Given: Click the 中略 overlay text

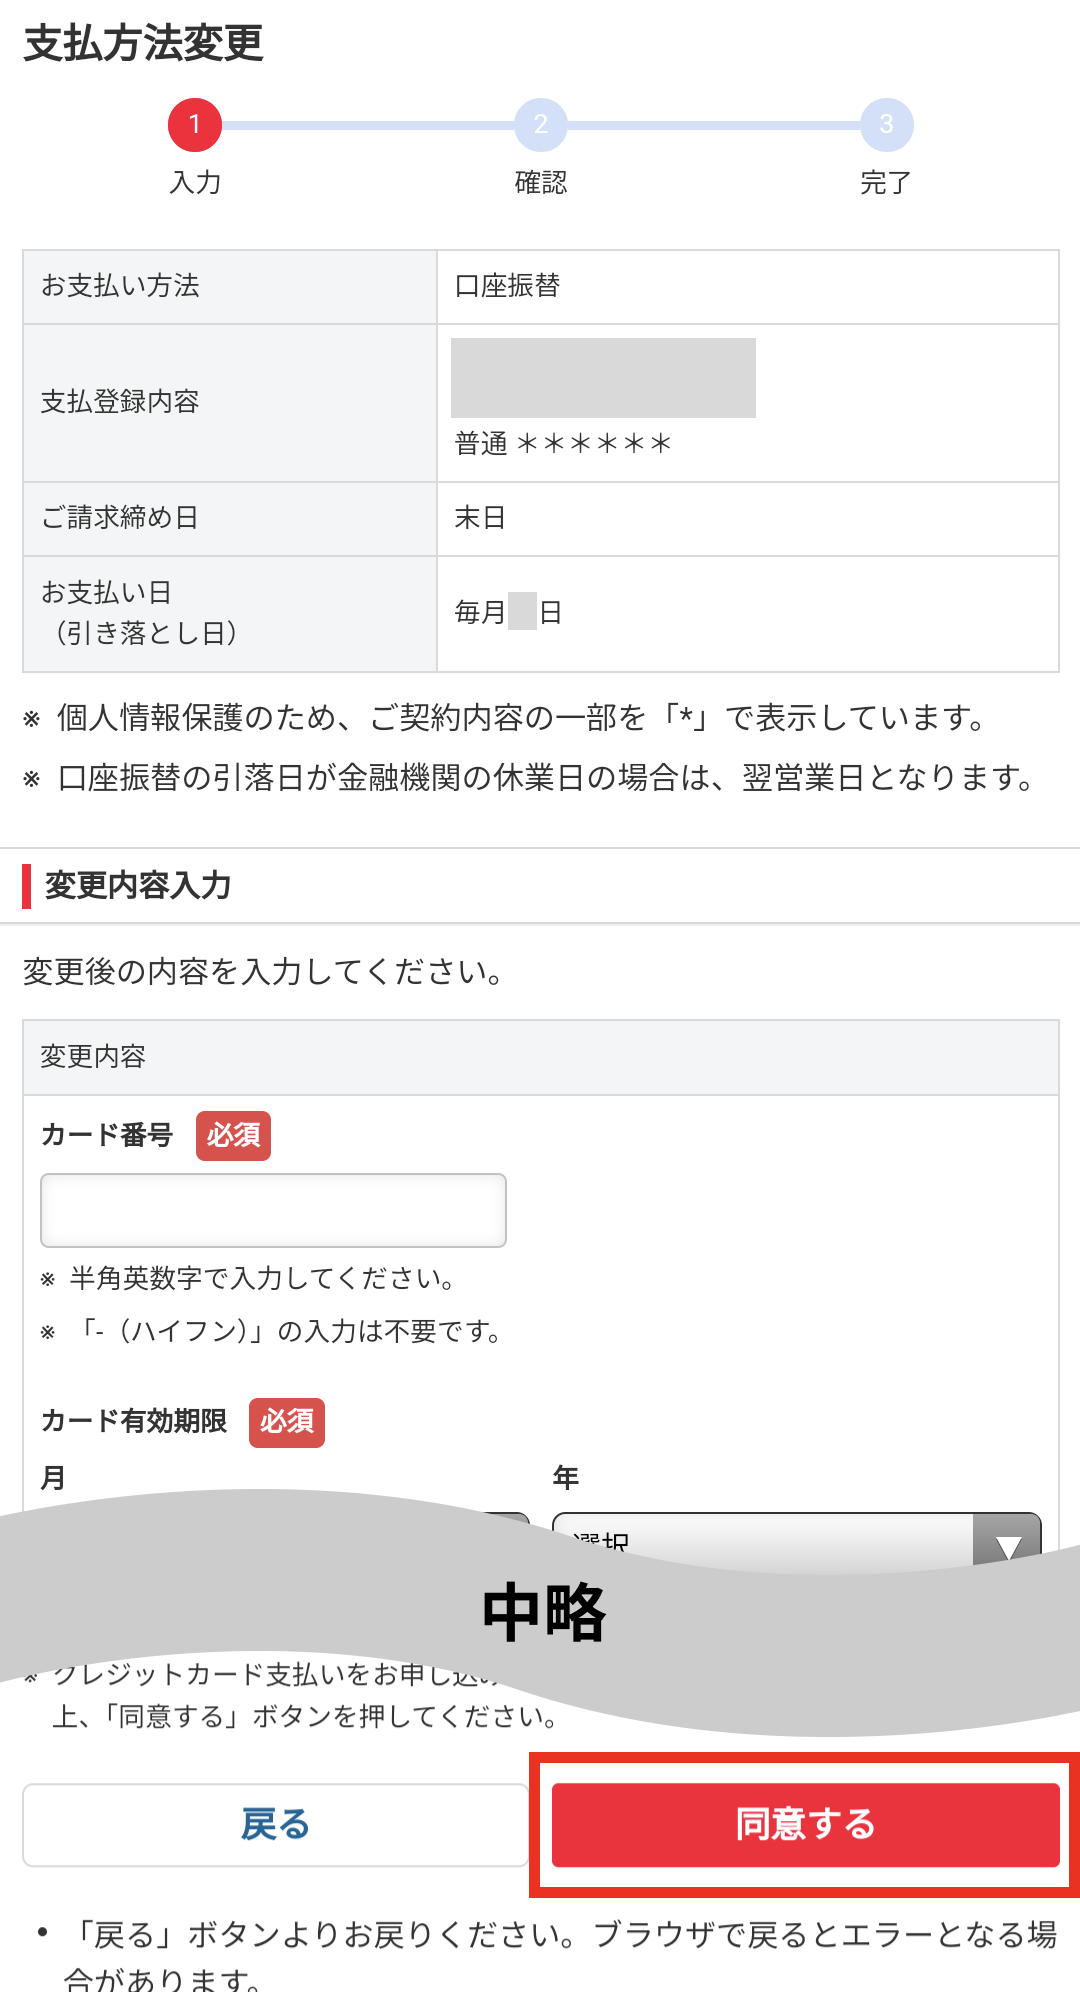Looking at the screenshot, I should point(543,1612).
